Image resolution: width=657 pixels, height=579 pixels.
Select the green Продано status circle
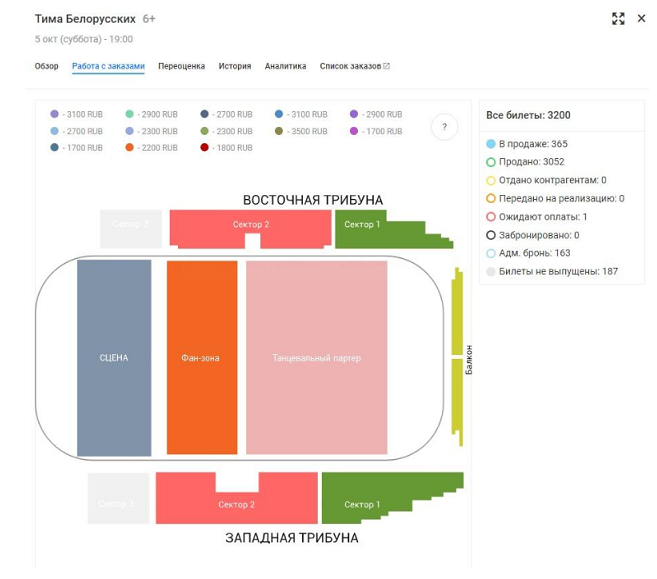pyautogui.click(x=491, y=162)
